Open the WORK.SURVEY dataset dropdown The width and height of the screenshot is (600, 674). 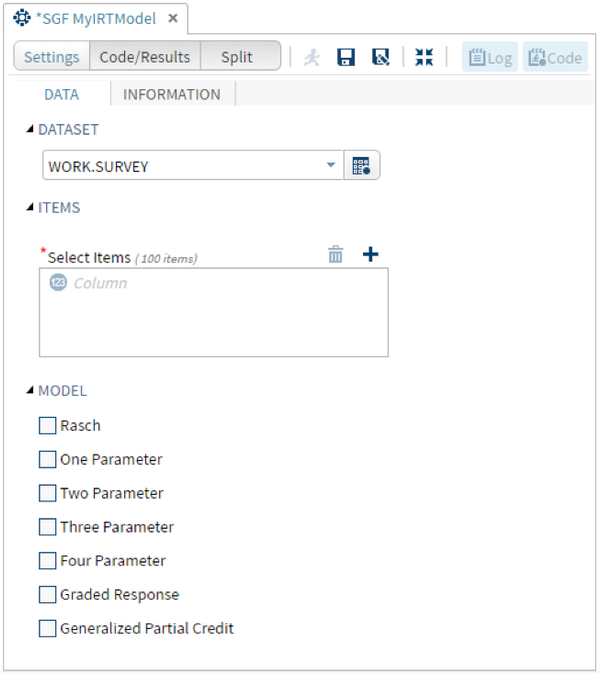331,166
